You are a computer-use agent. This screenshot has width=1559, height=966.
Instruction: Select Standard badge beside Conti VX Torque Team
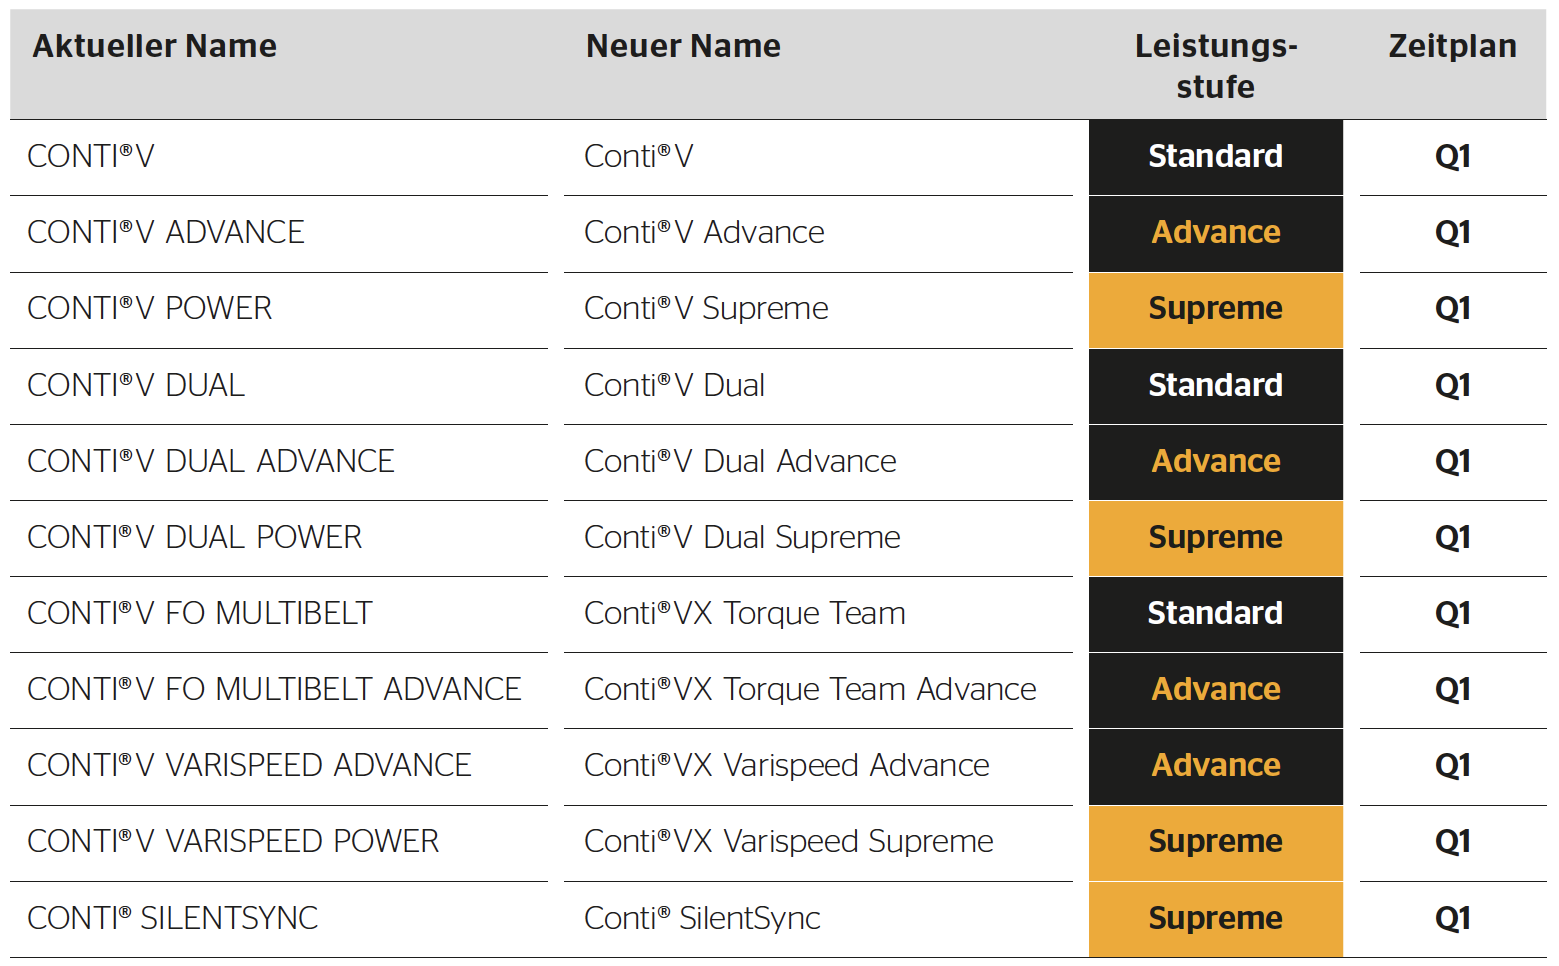pos(1216,614)
